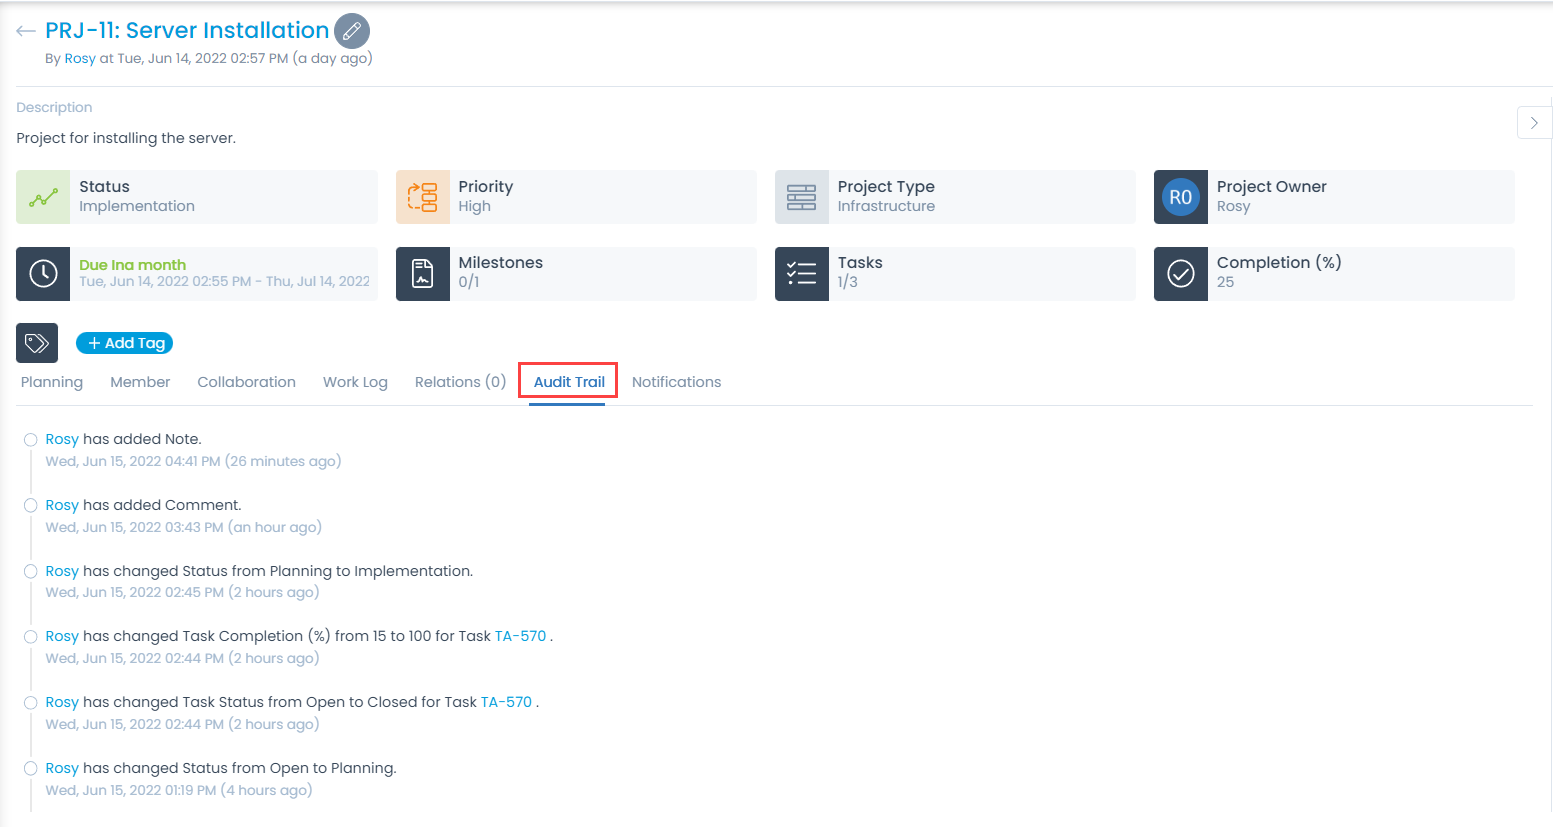The width and height of the screenshot is (1553, 827).
Task: Click the Milestones document icon
Action: pyautogui.click(x=422, y=274)
